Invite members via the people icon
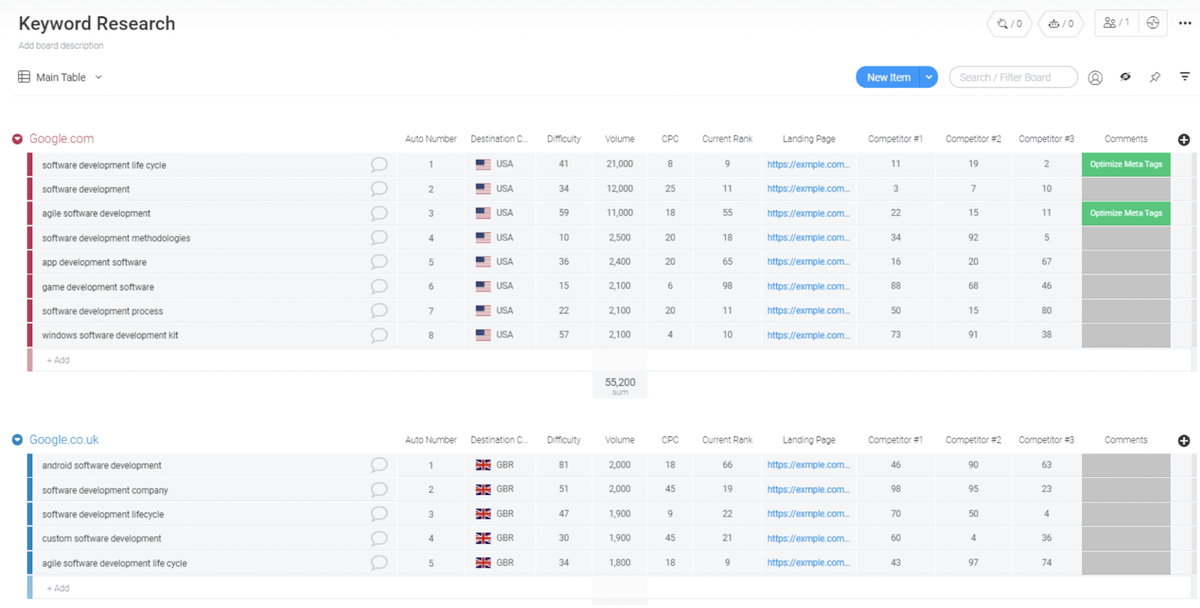 pos(1112,23)
